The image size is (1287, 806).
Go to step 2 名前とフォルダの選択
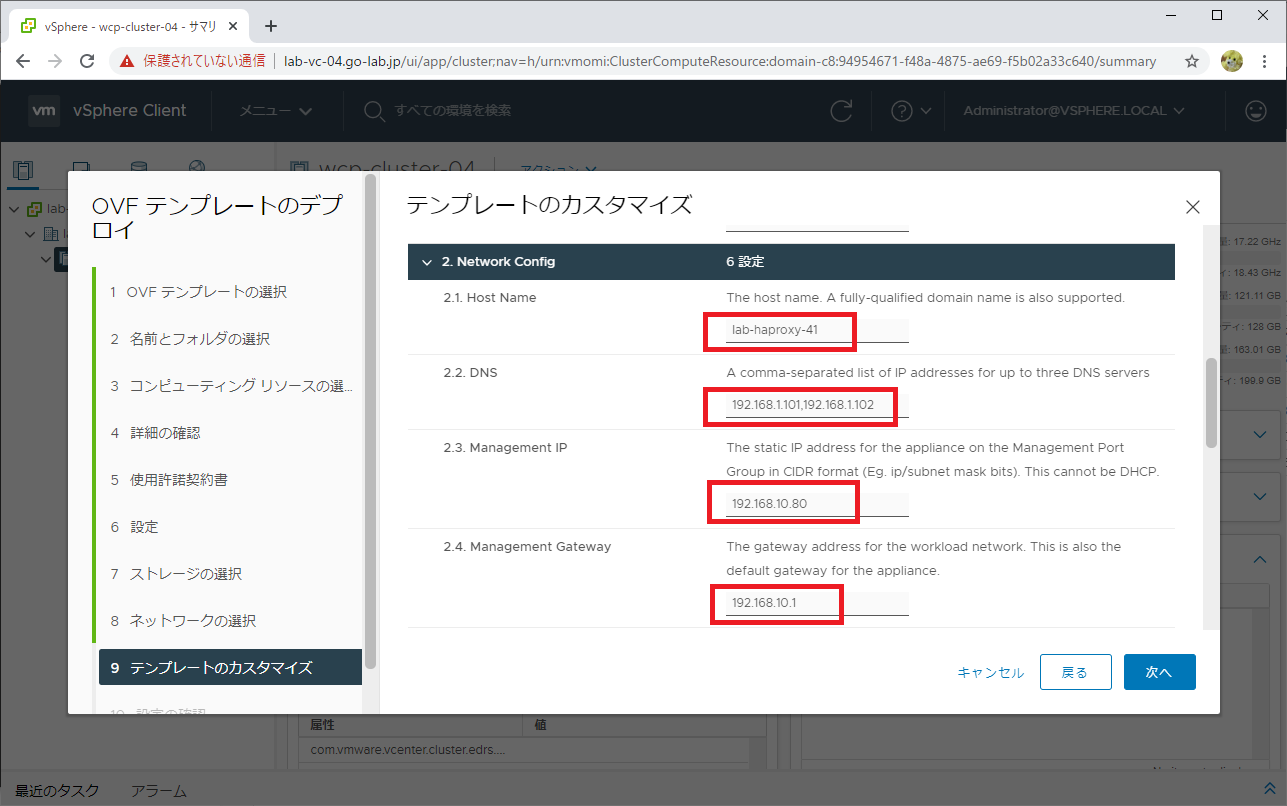[190, 339]
